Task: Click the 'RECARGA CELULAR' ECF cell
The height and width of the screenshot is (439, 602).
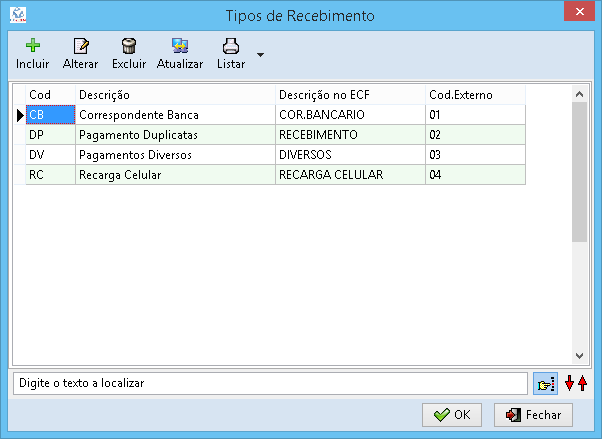Action: pos(351,175)
